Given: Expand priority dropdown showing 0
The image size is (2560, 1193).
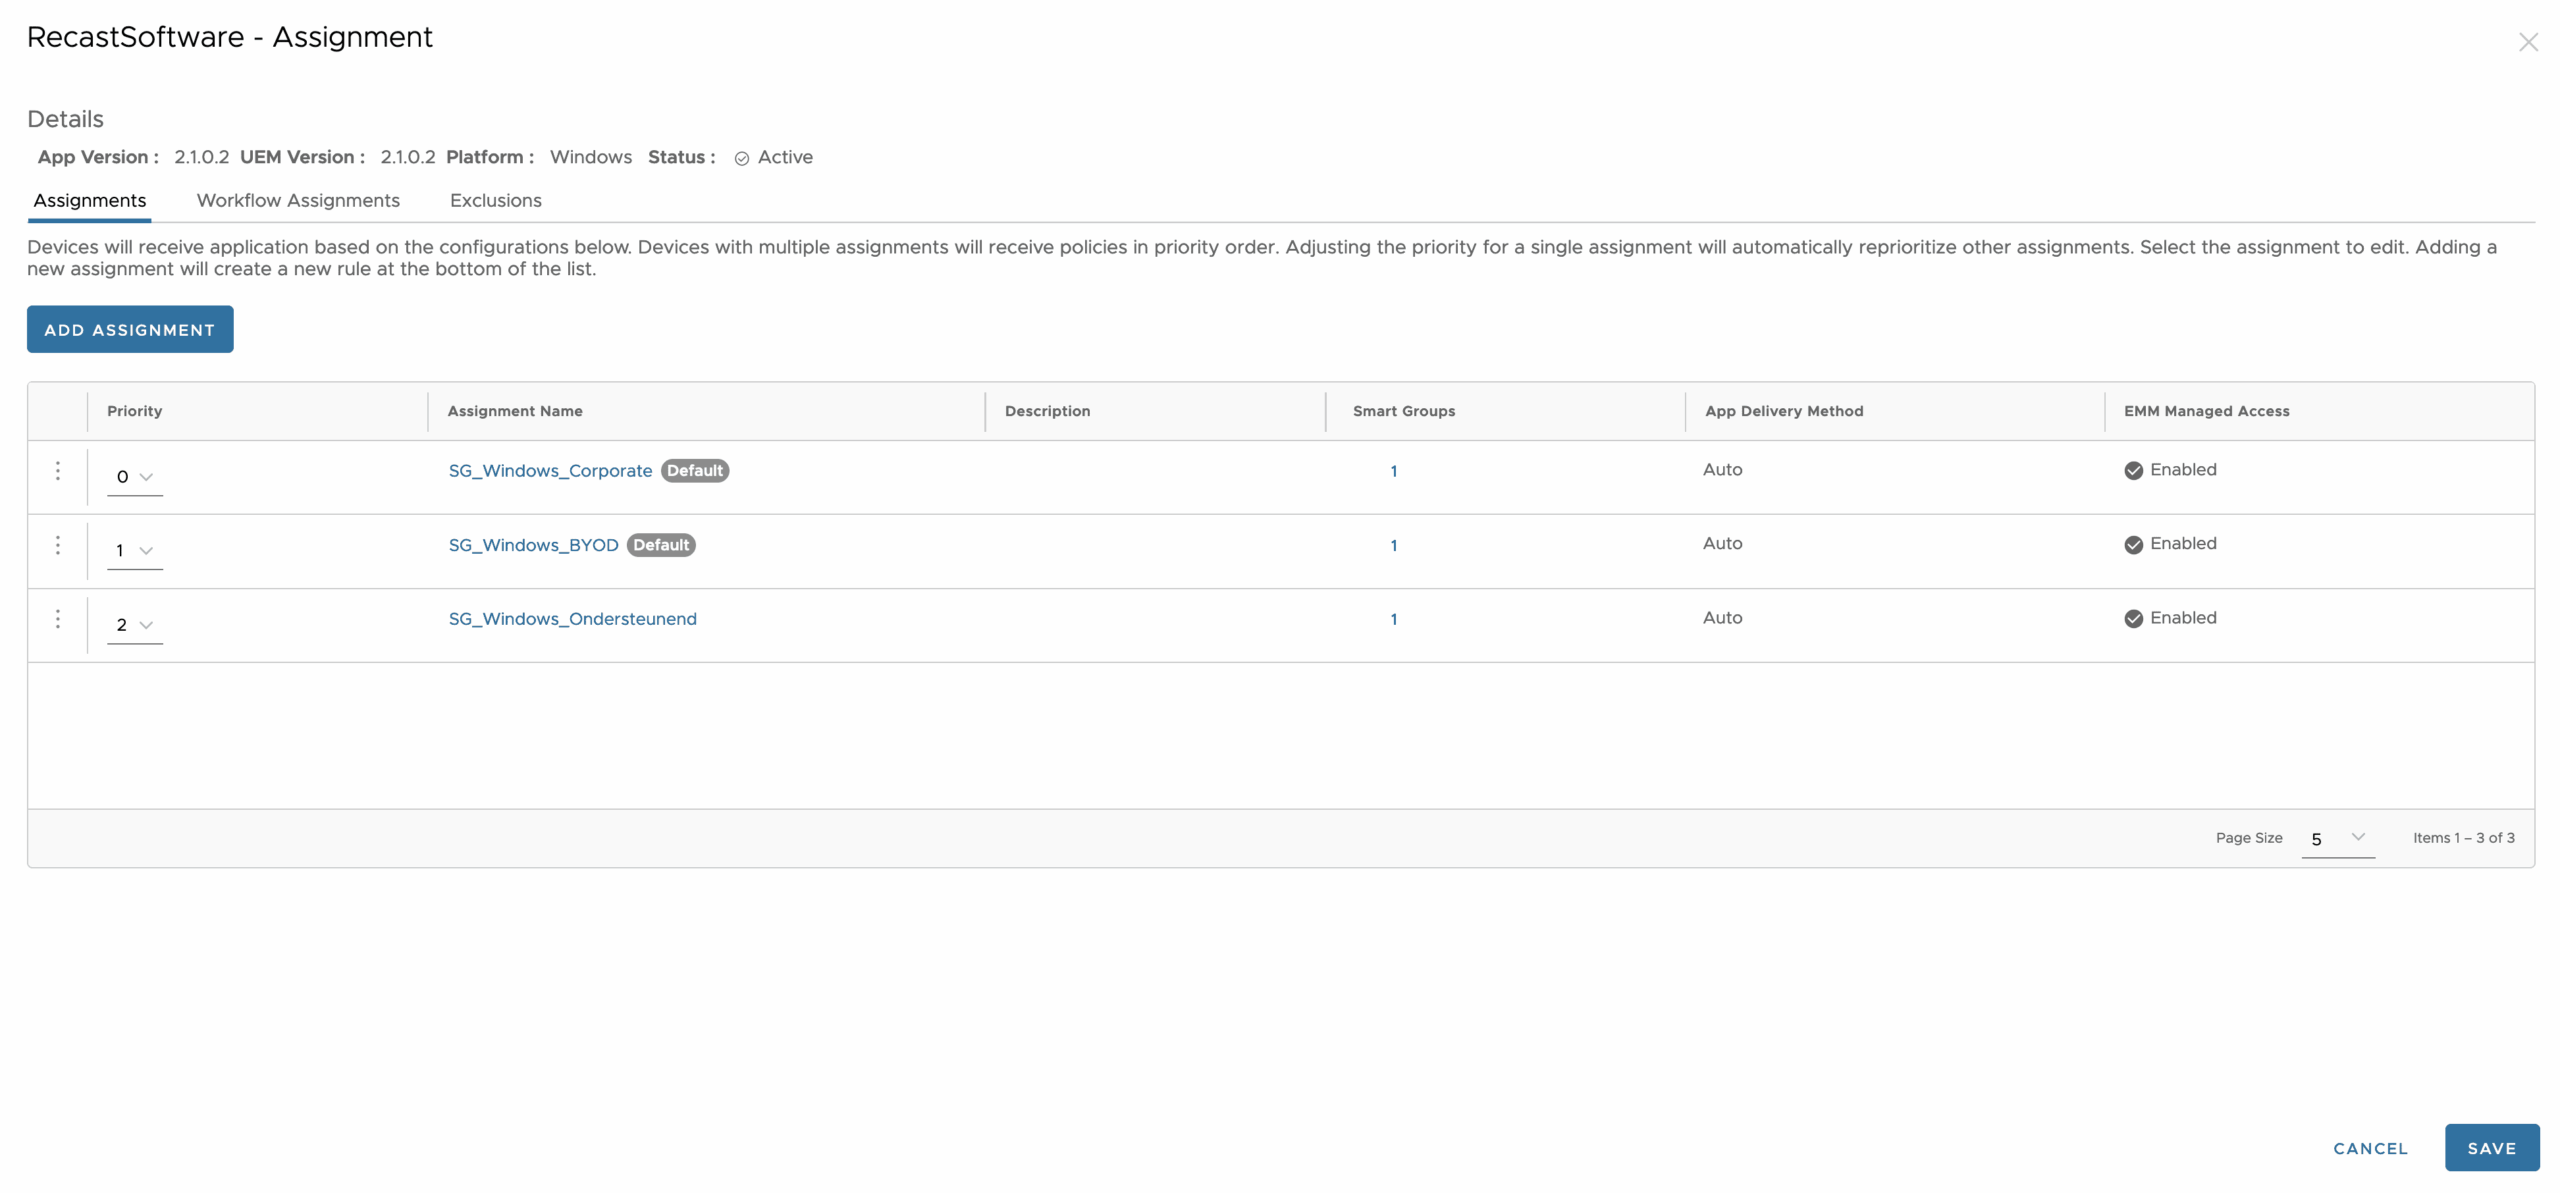Looking at the screenshot, I should click(x=135, y=477).
